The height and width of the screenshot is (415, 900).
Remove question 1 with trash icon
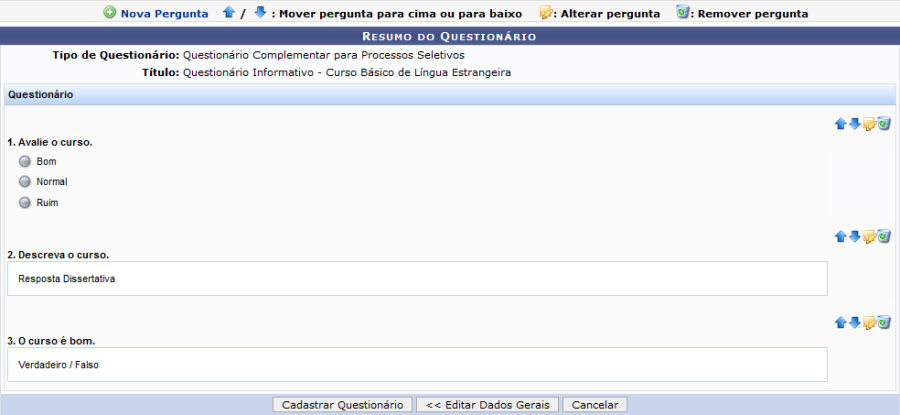coord(884,124)
